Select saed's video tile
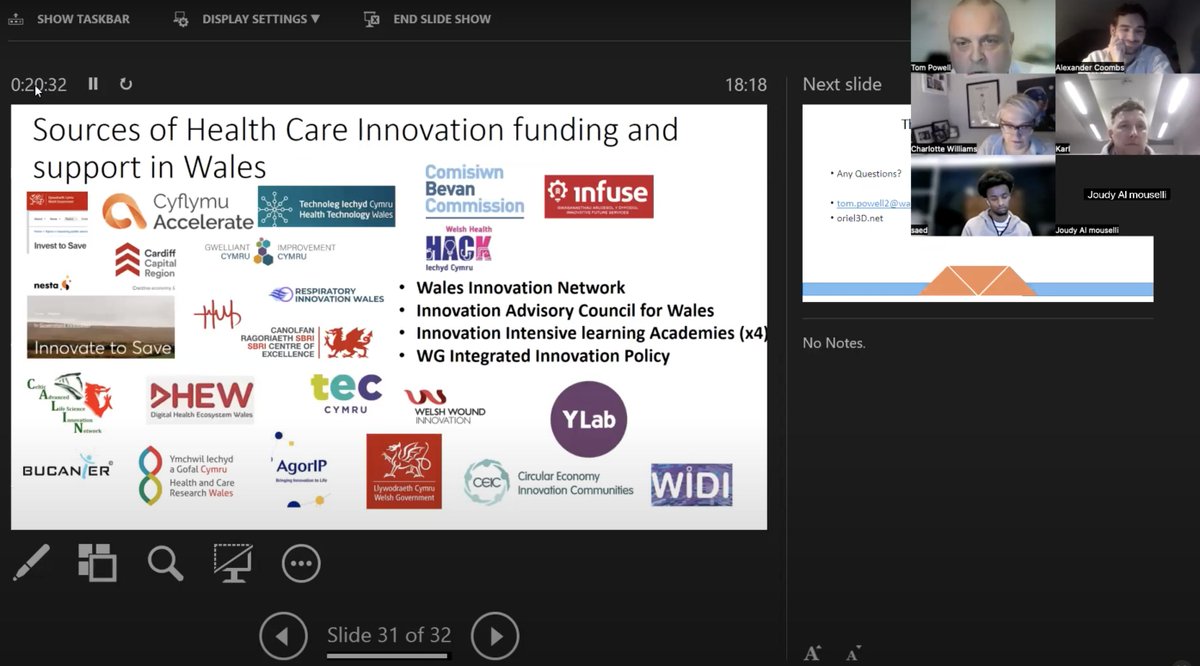The image size is (1200, 666). coord(982,196)
